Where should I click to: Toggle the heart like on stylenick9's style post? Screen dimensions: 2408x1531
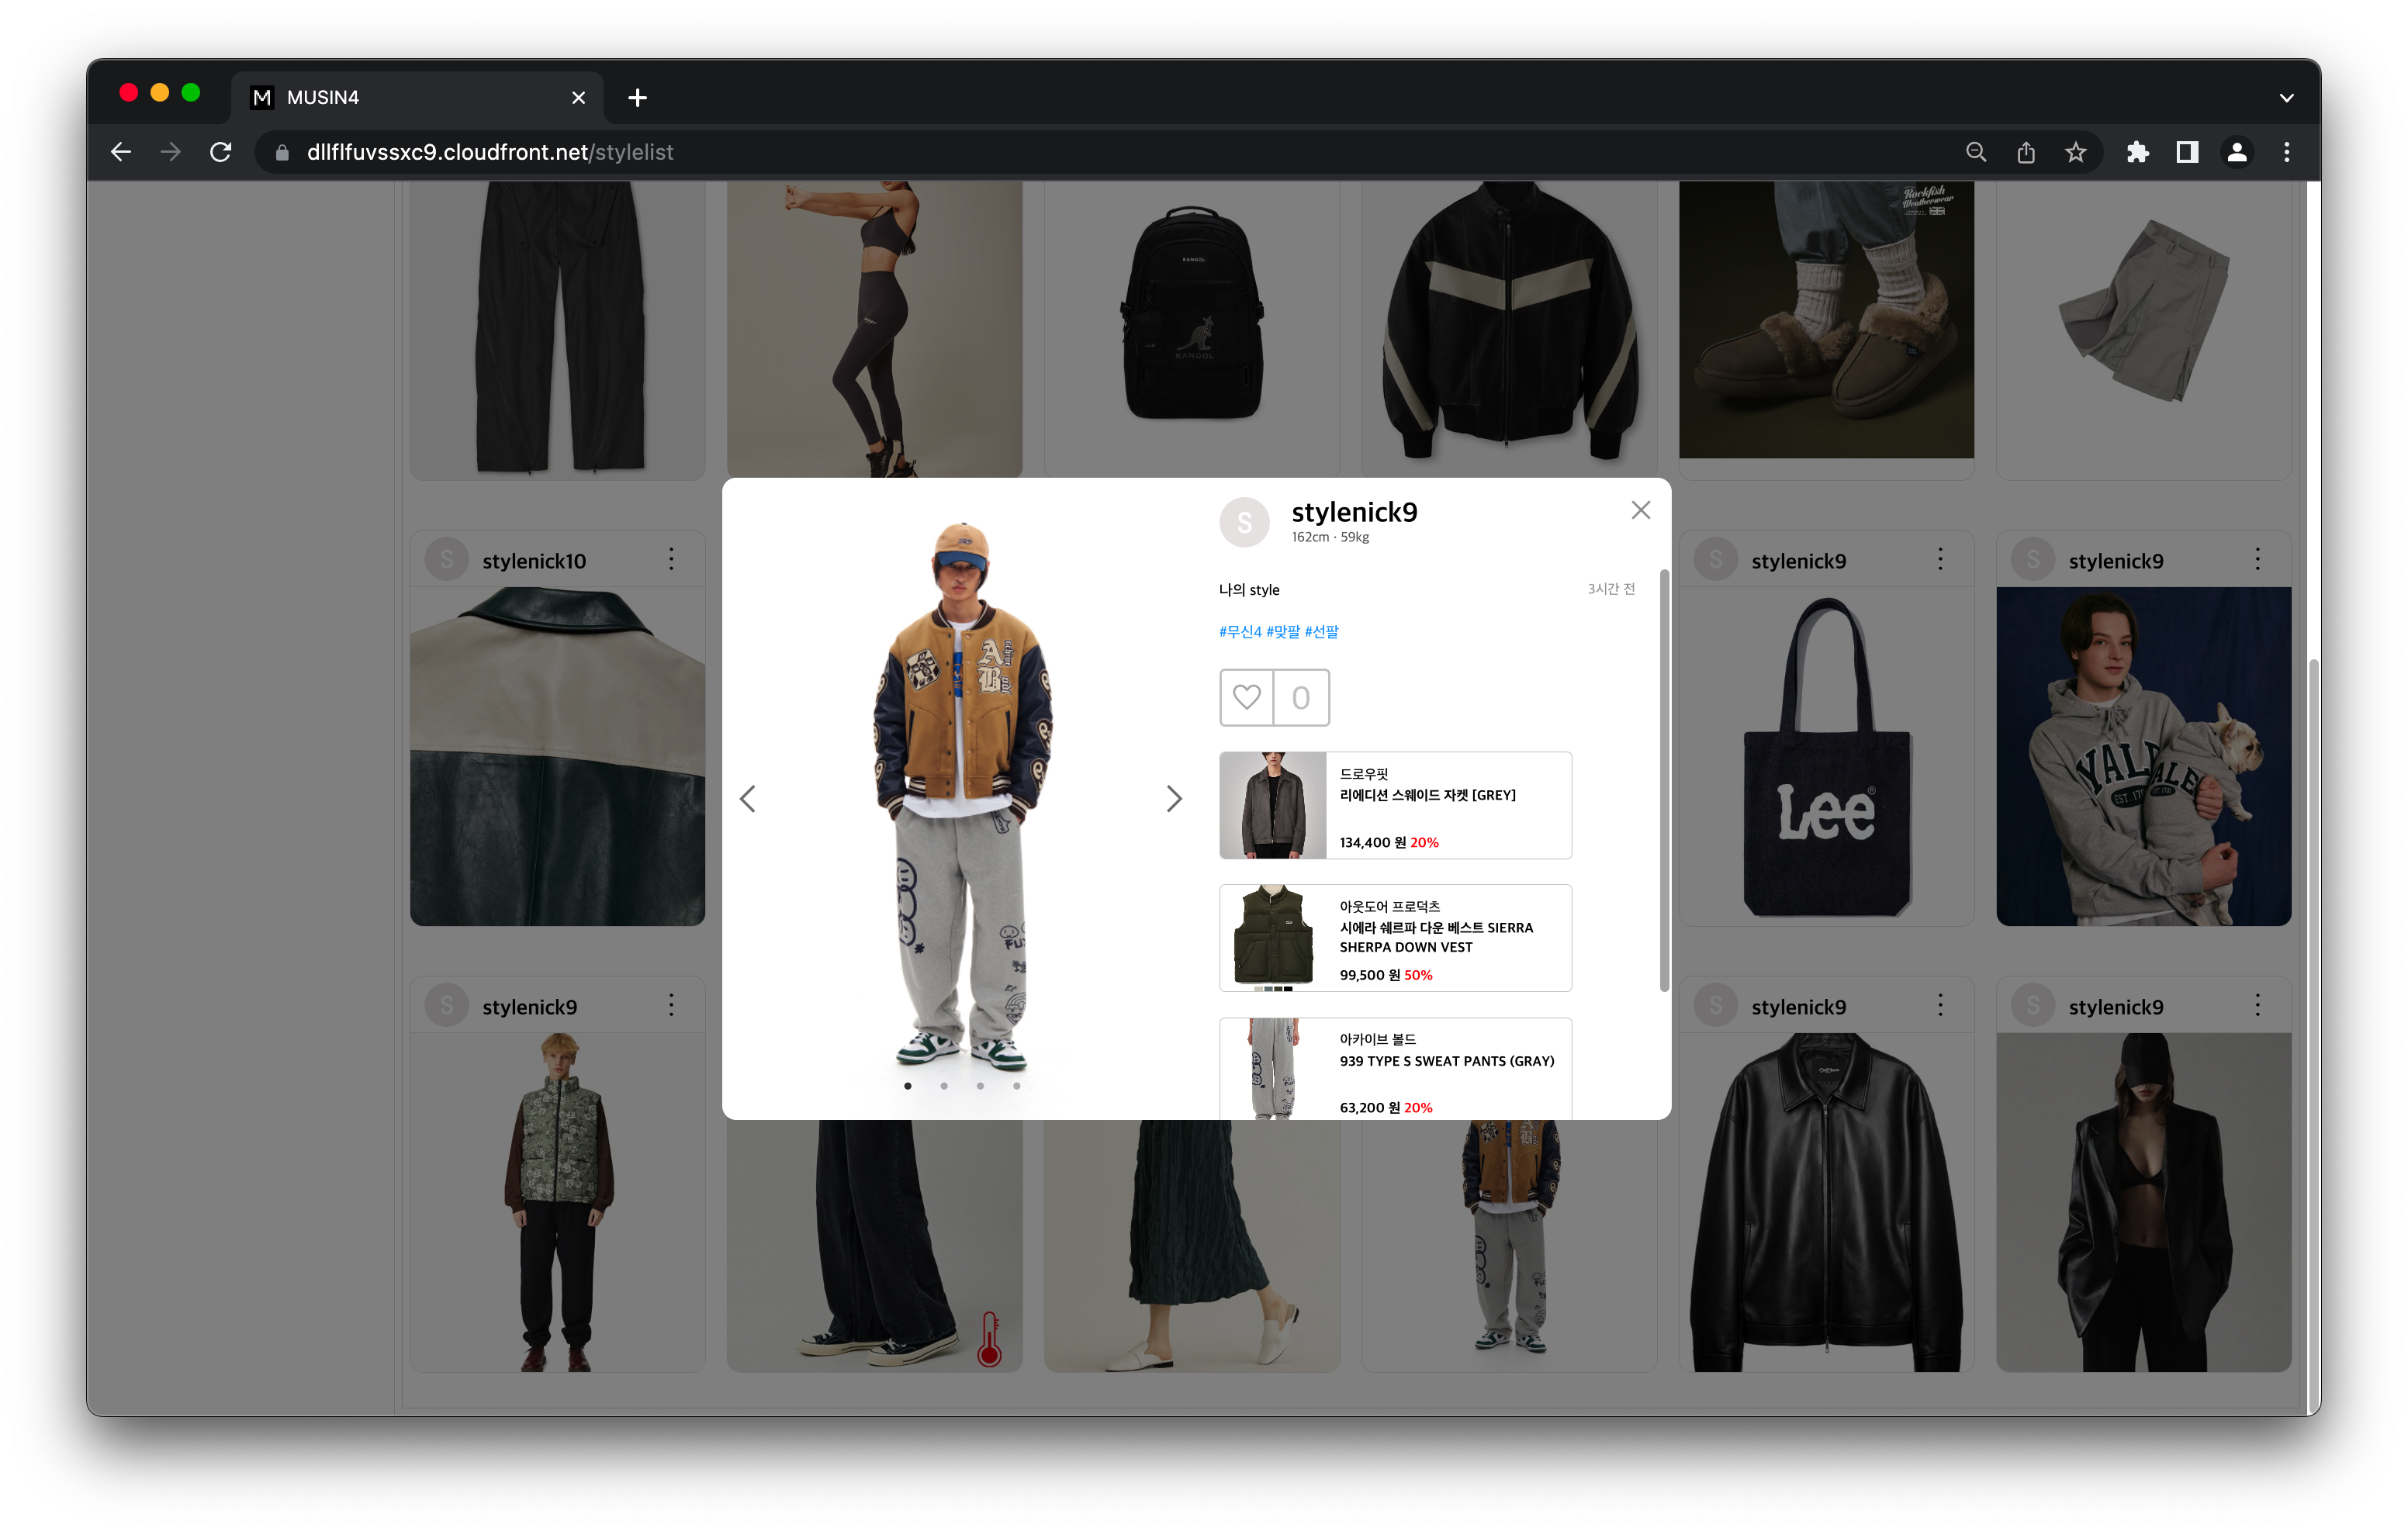[x=1246, y=698]
